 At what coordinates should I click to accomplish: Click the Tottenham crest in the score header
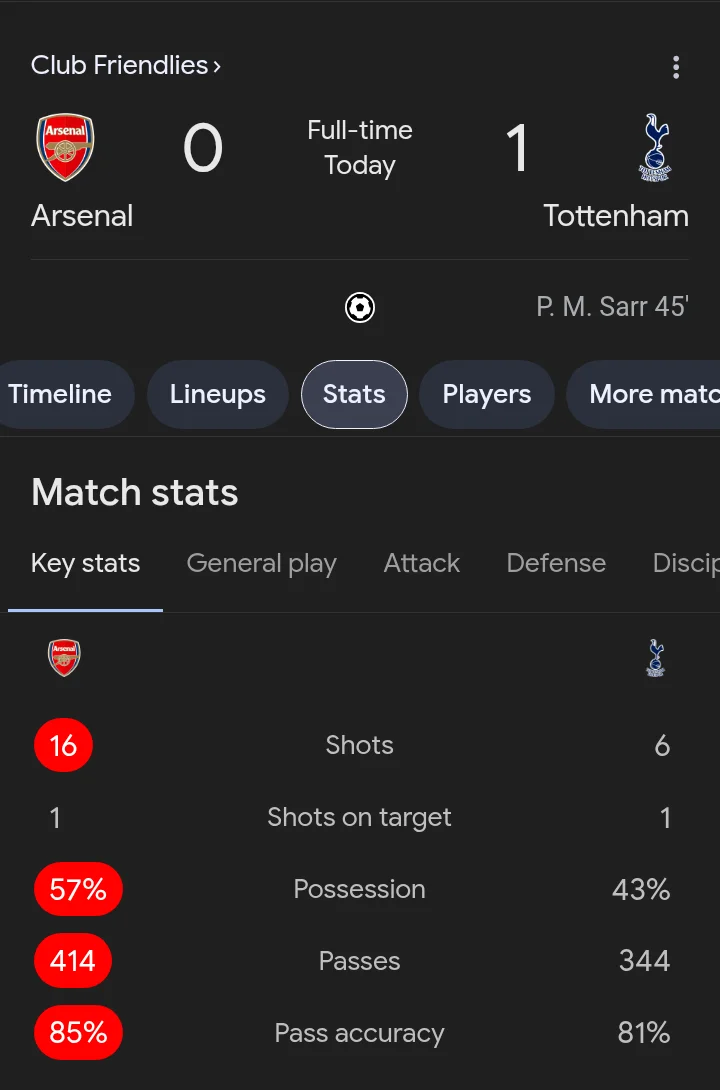[x=655, y=147]
